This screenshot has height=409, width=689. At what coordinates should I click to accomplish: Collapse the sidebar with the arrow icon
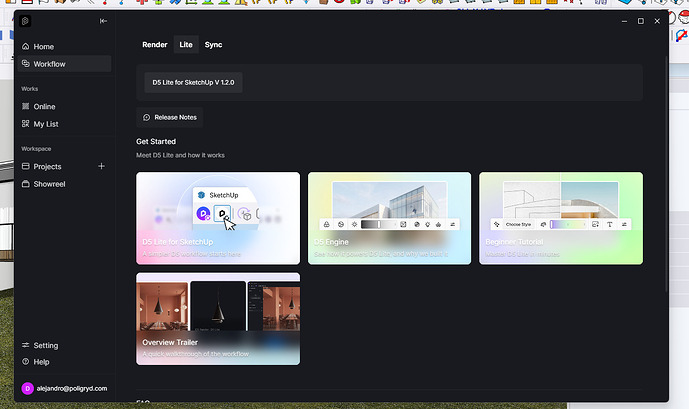pos(103,21)
